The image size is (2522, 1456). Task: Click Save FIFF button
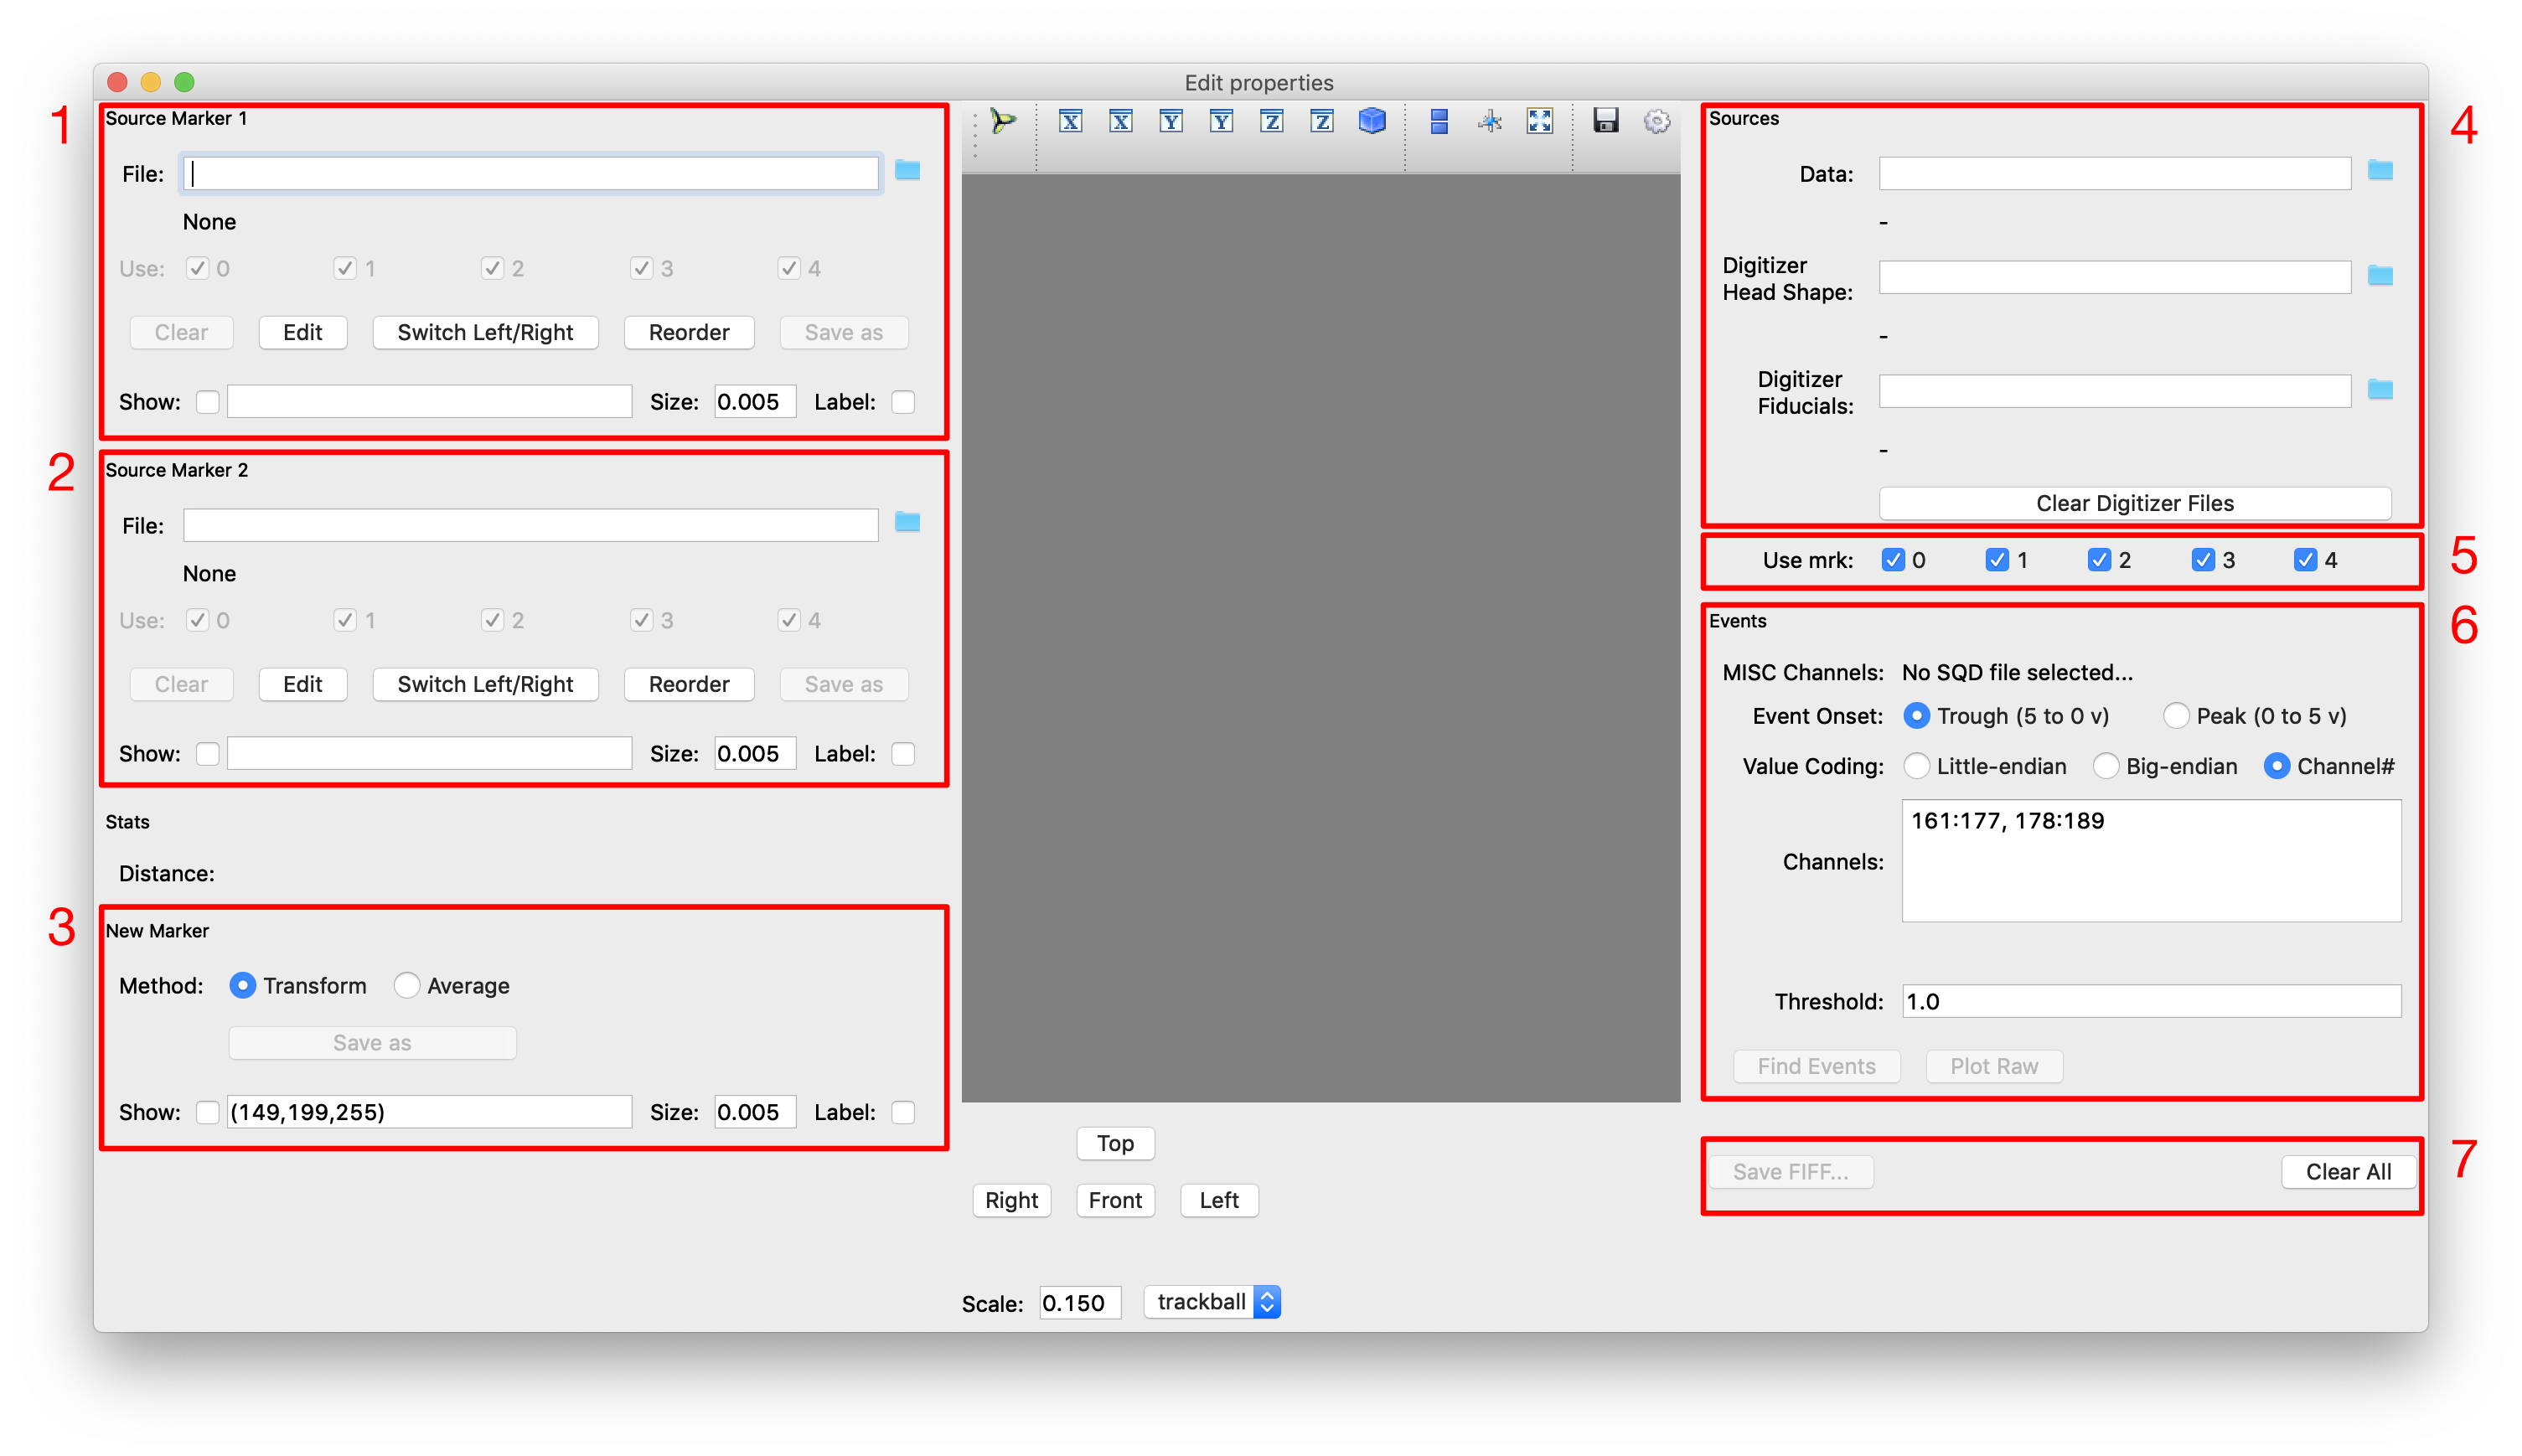[1794, 1170]
